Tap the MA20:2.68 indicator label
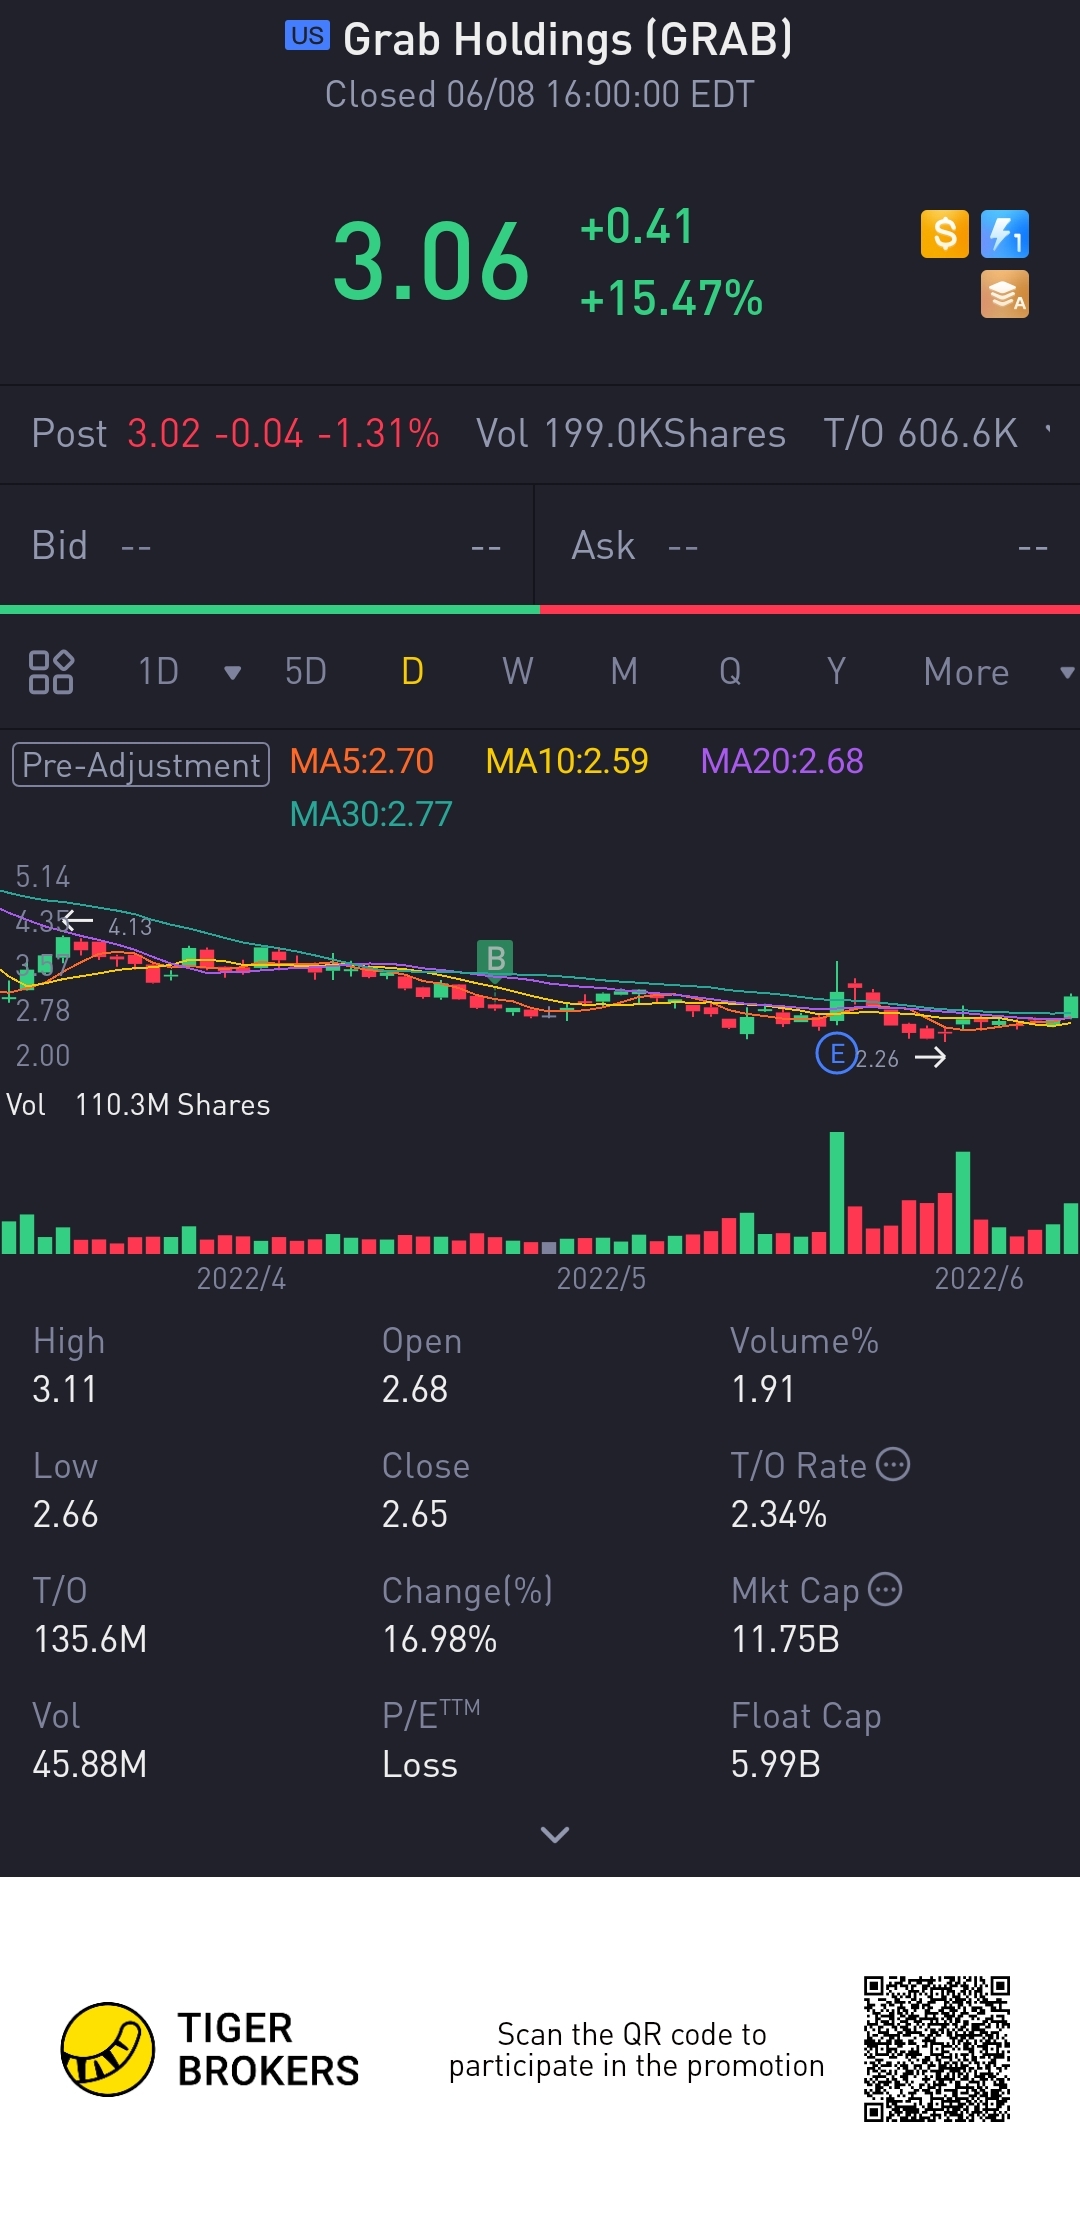 point(782,762)
